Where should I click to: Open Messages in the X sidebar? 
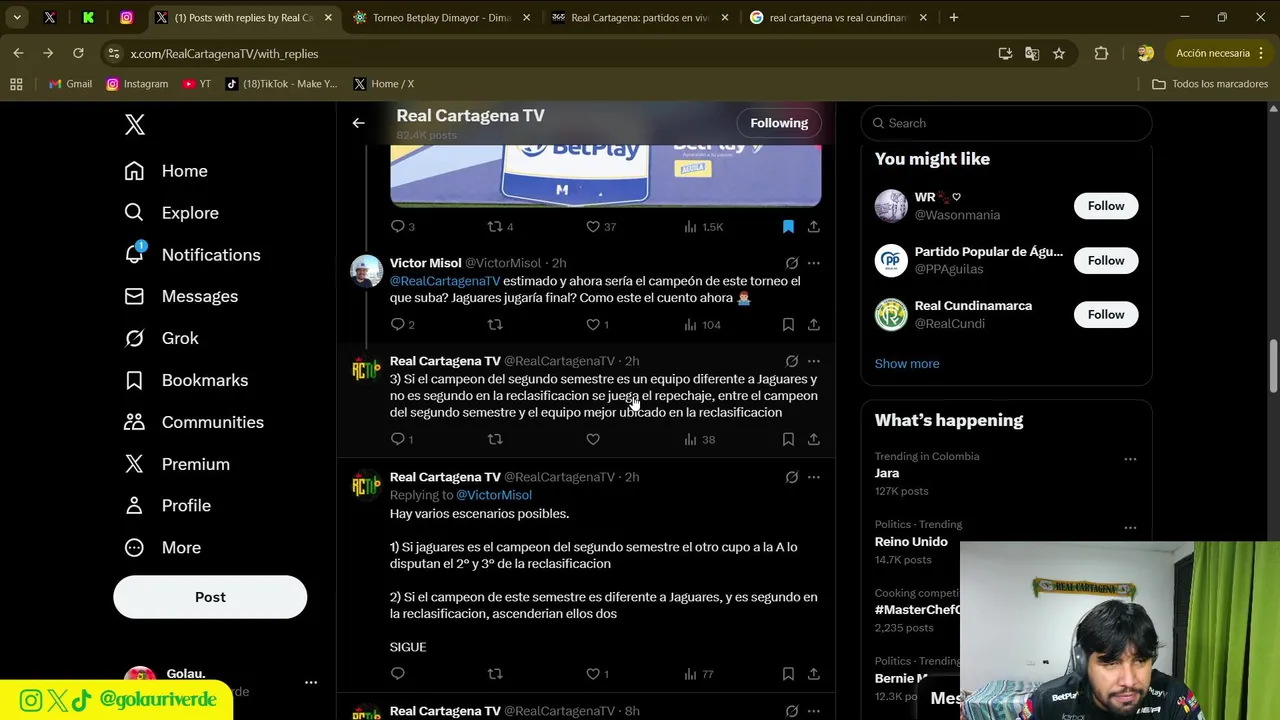coord(181,297)
